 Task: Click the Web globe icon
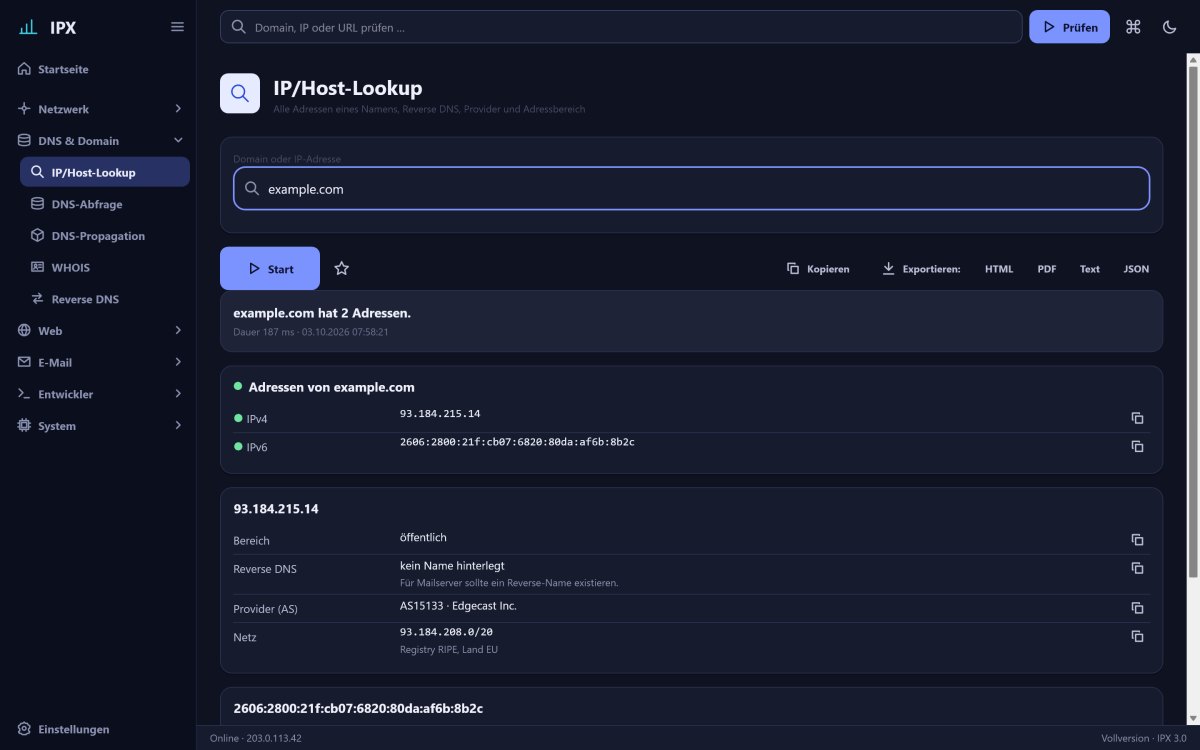[x=24, y=330]
